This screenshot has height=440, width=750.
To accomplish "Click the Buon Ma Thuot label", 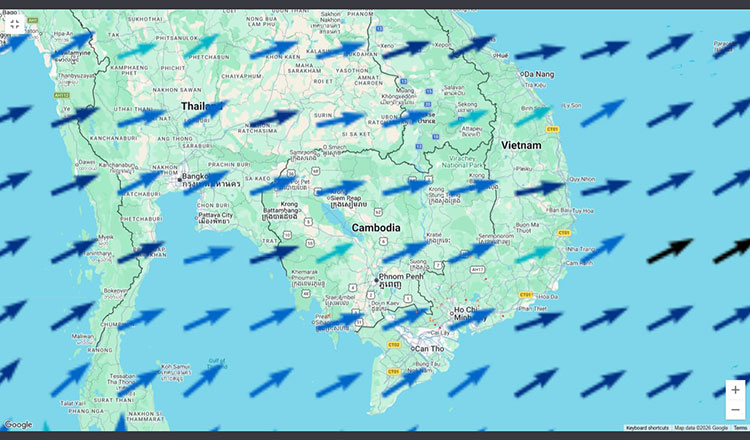I will pos(527,228).
